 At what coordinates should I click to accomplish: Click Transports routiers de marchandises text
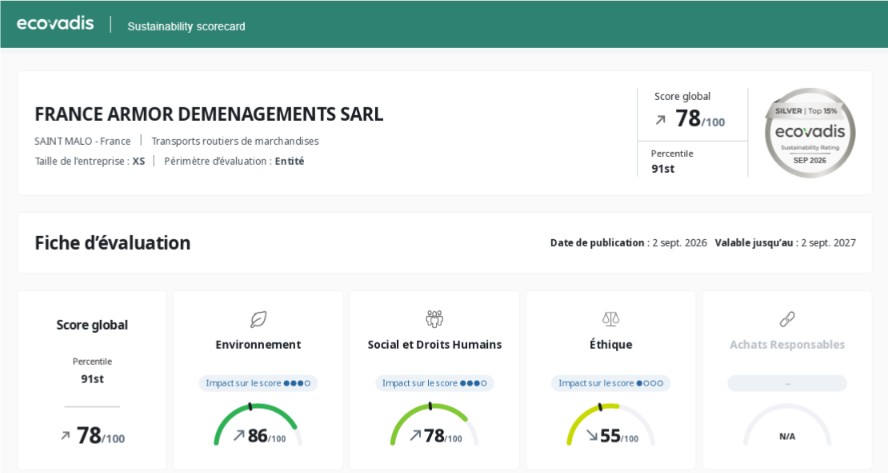click(235, 141)
